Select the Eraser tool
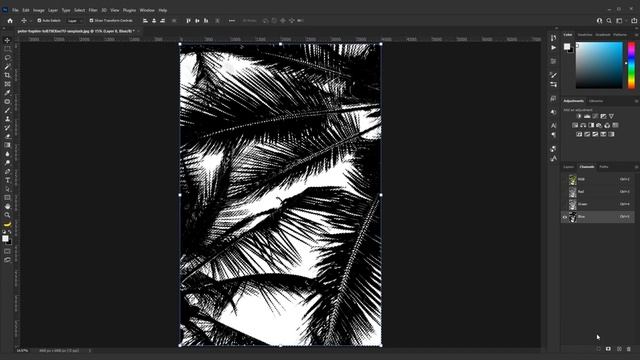This screenshot has width=640, height=360. (x=7, y=136)
